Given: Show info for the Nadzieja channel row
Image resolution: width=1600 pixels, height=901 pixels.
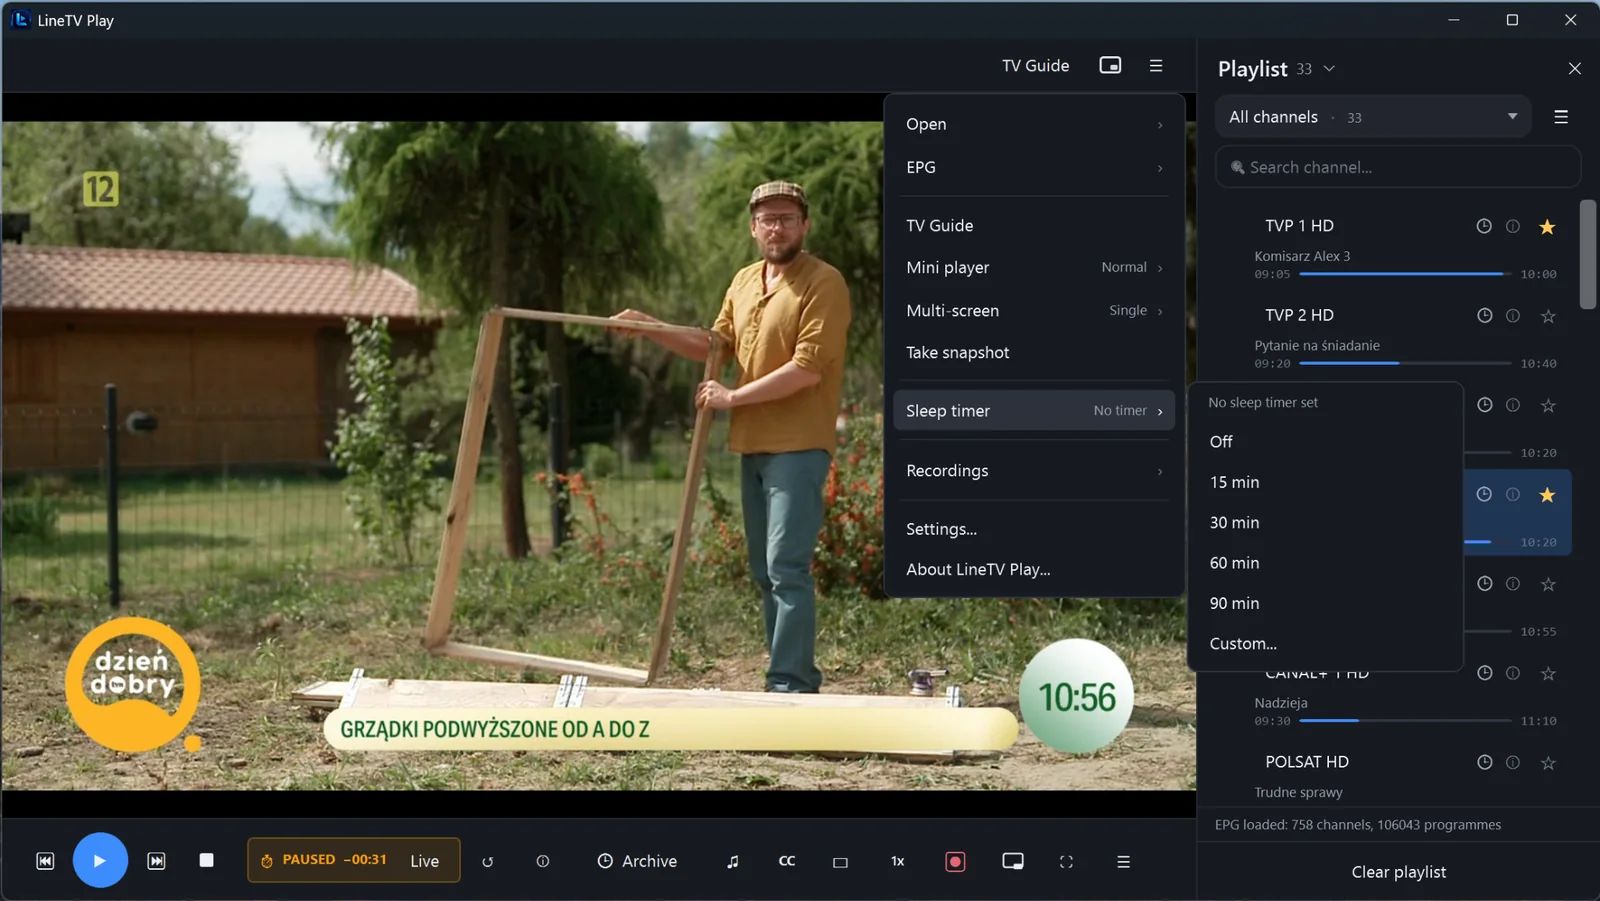Looking at the screenshot, I should 1513,673.
